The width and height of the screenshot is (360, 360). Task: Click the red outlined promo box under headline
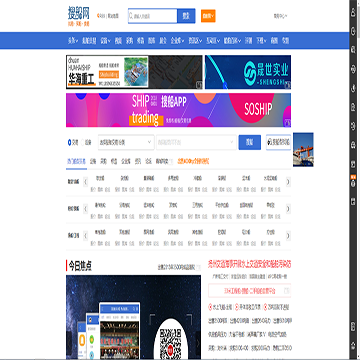point(249,290)
